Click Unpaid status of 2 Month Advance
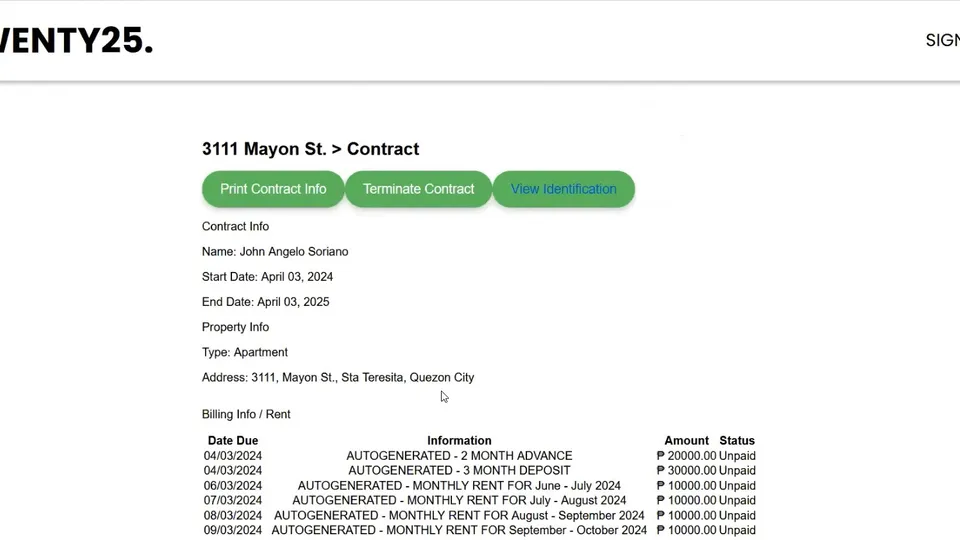The image size is (960, 540). point(737,456)
